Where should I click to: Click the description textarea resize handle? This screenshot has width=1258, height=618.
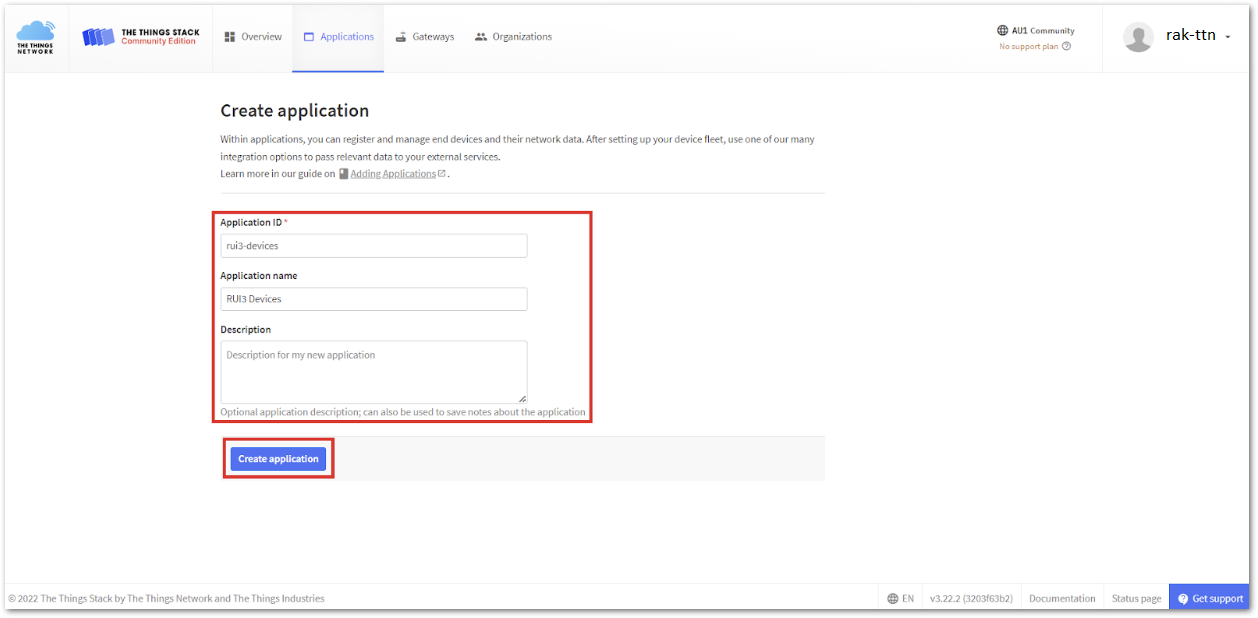pos(521,398)
